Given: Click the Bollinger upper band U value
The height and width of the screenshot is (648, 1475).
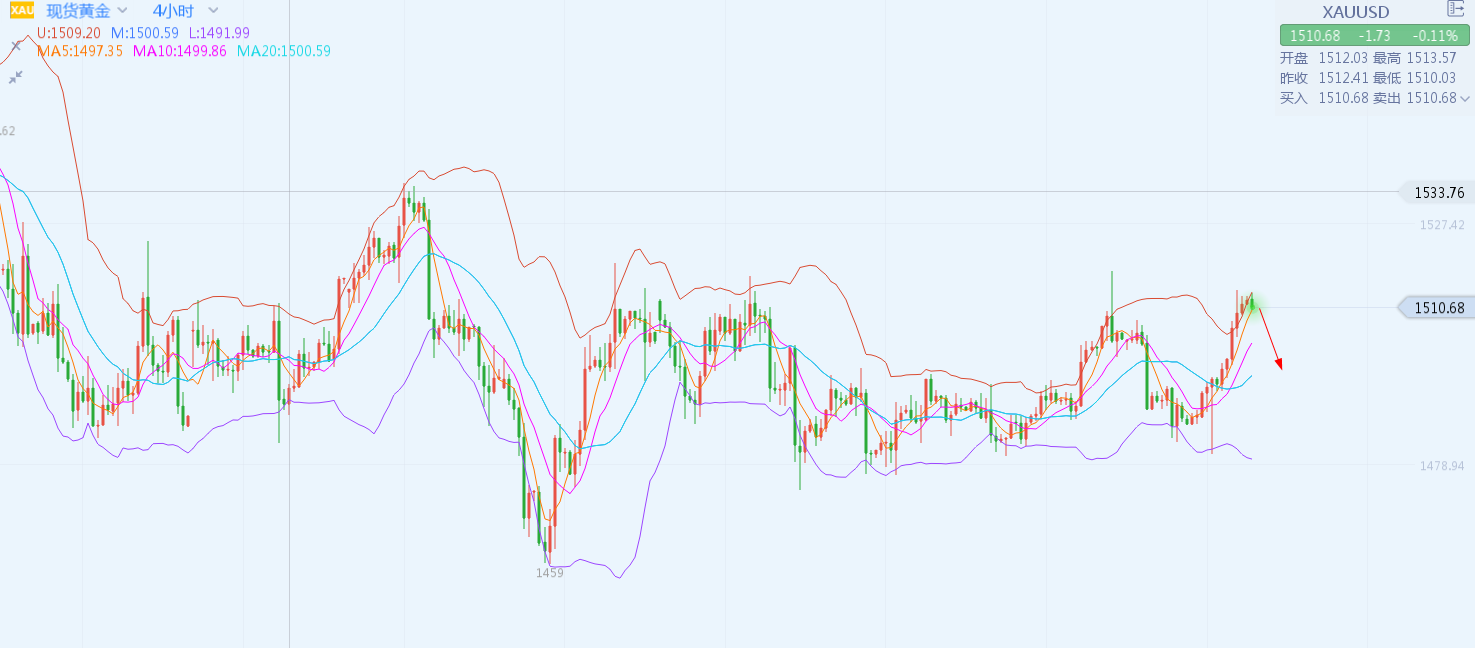Looking at the screenshot, I should point(68,33).
